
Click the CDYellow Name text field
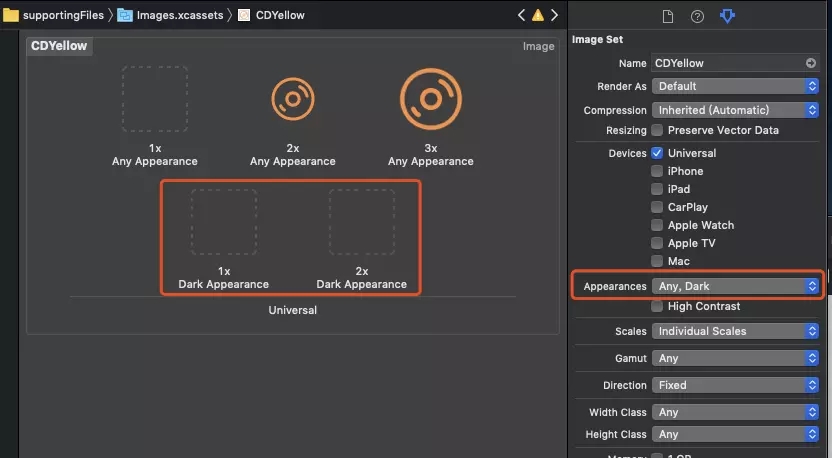point(727,63)
